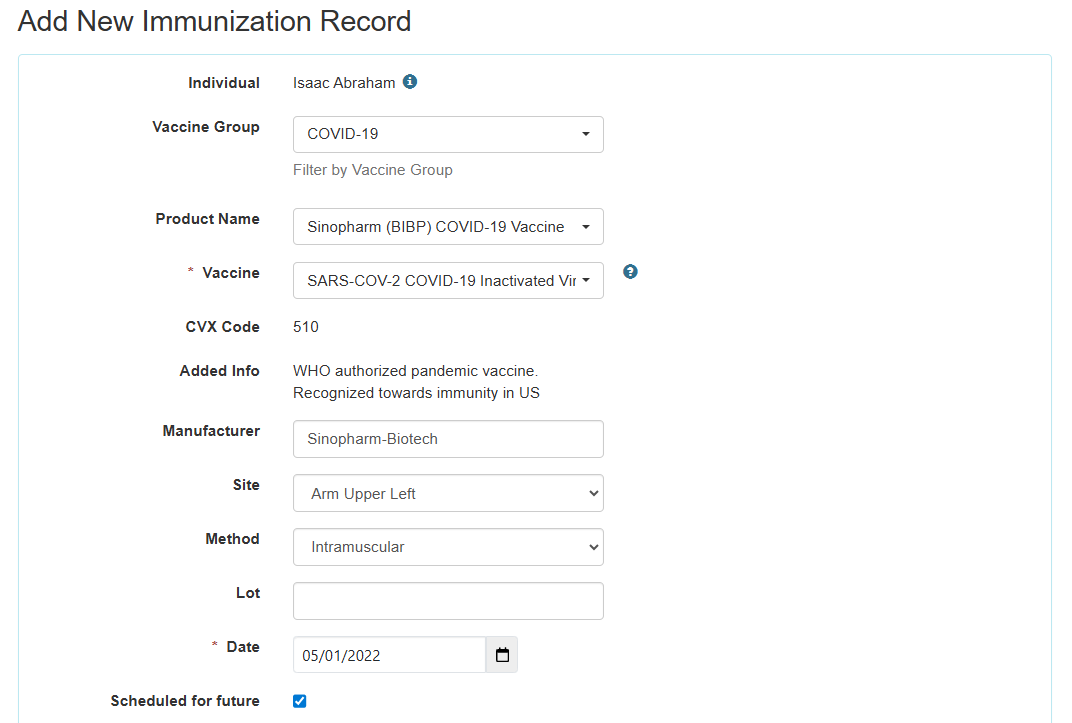Uncheck the Scheduled for future checkbox

(x=299, y=701)
